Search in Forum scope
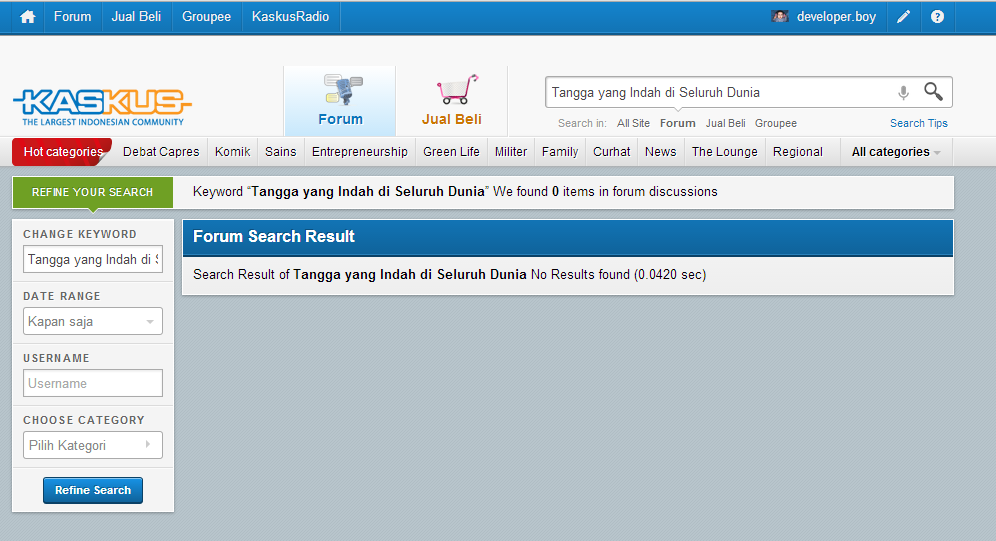Screen dimensions: 996x541 [678, 123]
